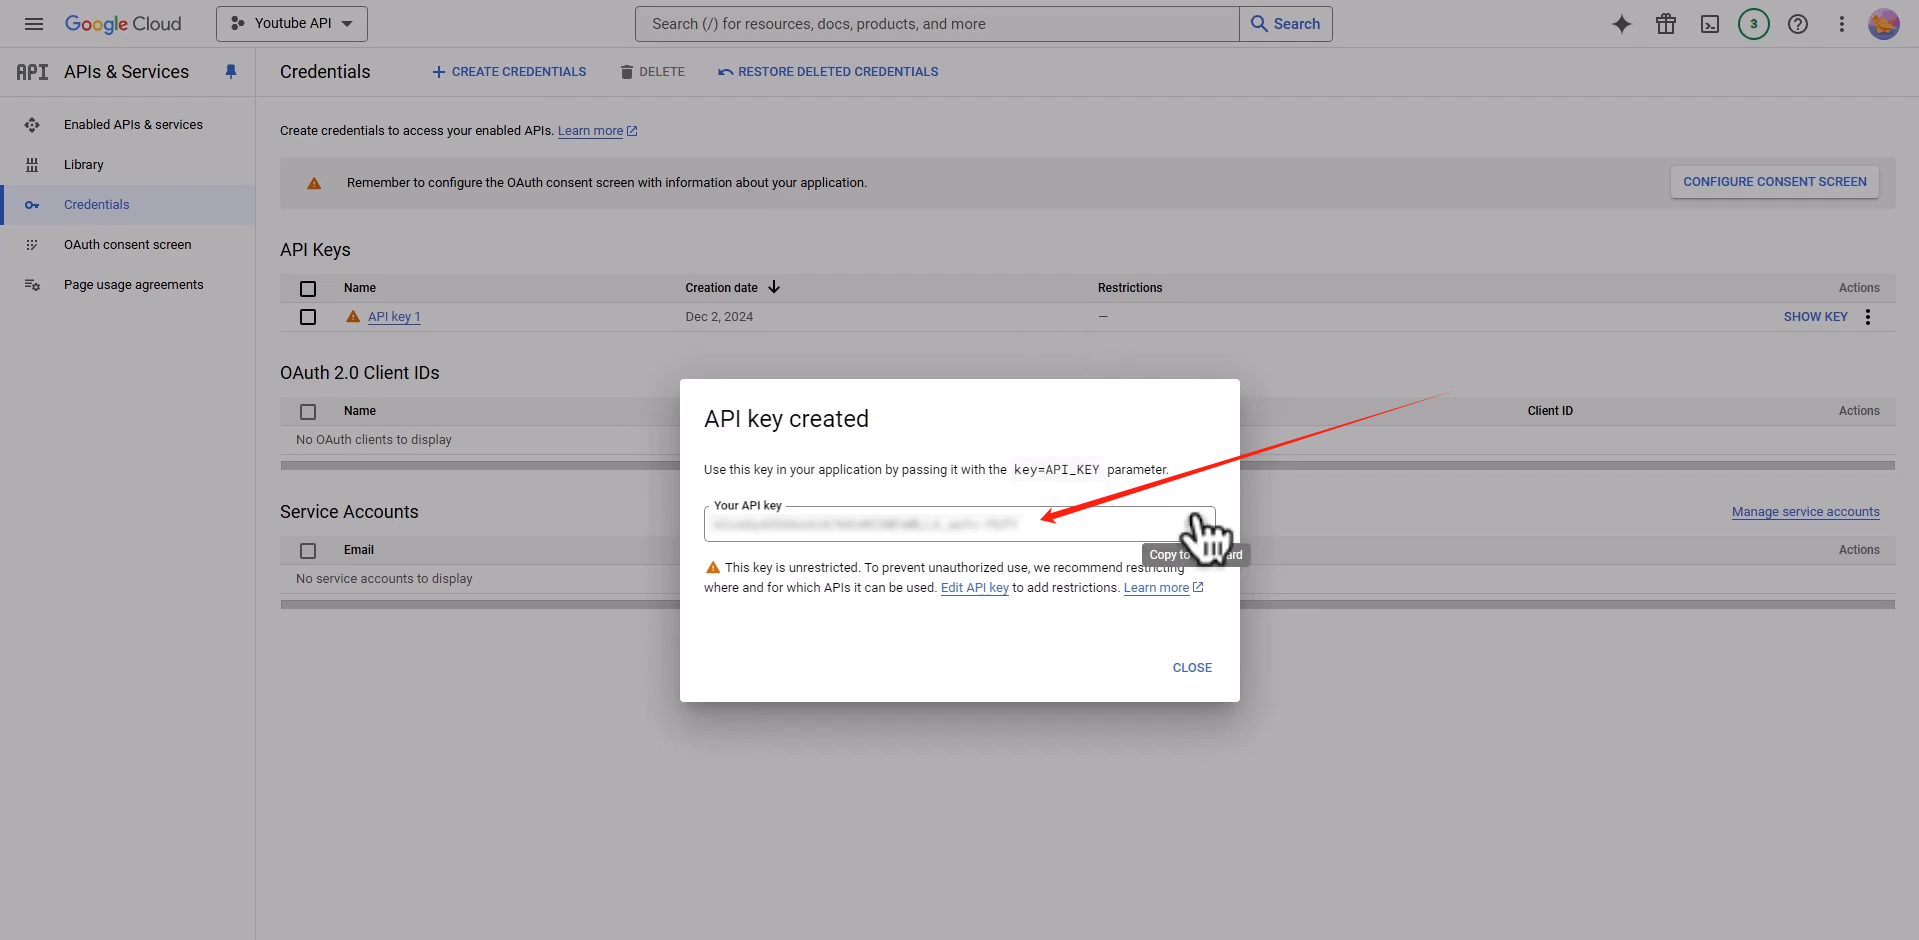Screen dimensions: 1919x940
Task: Unpin APIs & Services pin icon
Action: coord(231,72)
